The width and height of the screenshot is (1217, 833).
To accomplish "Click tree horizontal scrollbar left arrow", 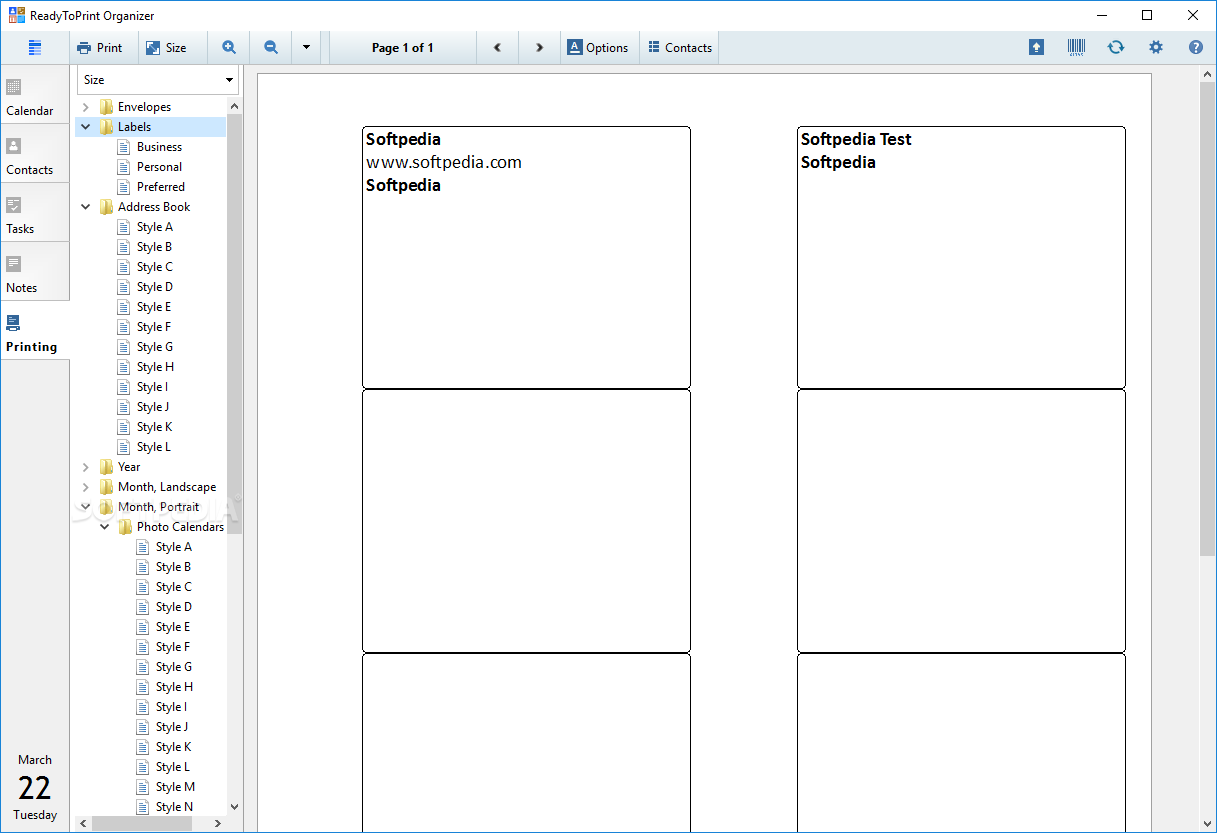I will pos(83,823).
